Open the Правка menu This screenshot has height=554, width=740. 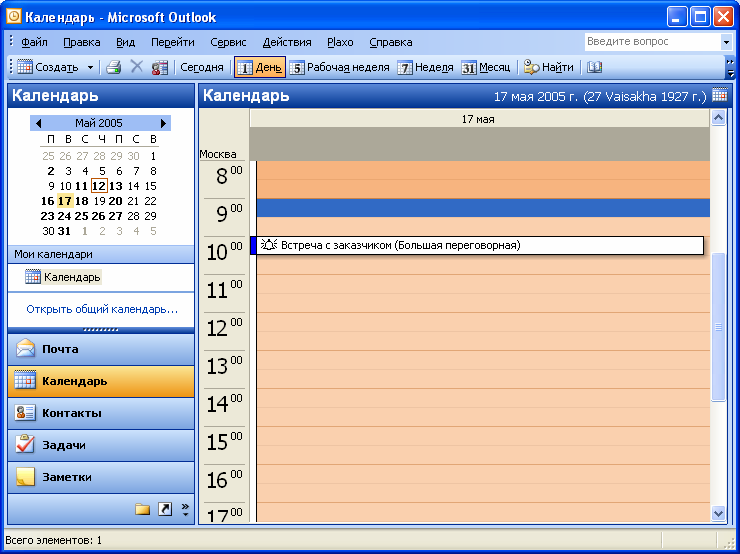[x=82, y=42]
